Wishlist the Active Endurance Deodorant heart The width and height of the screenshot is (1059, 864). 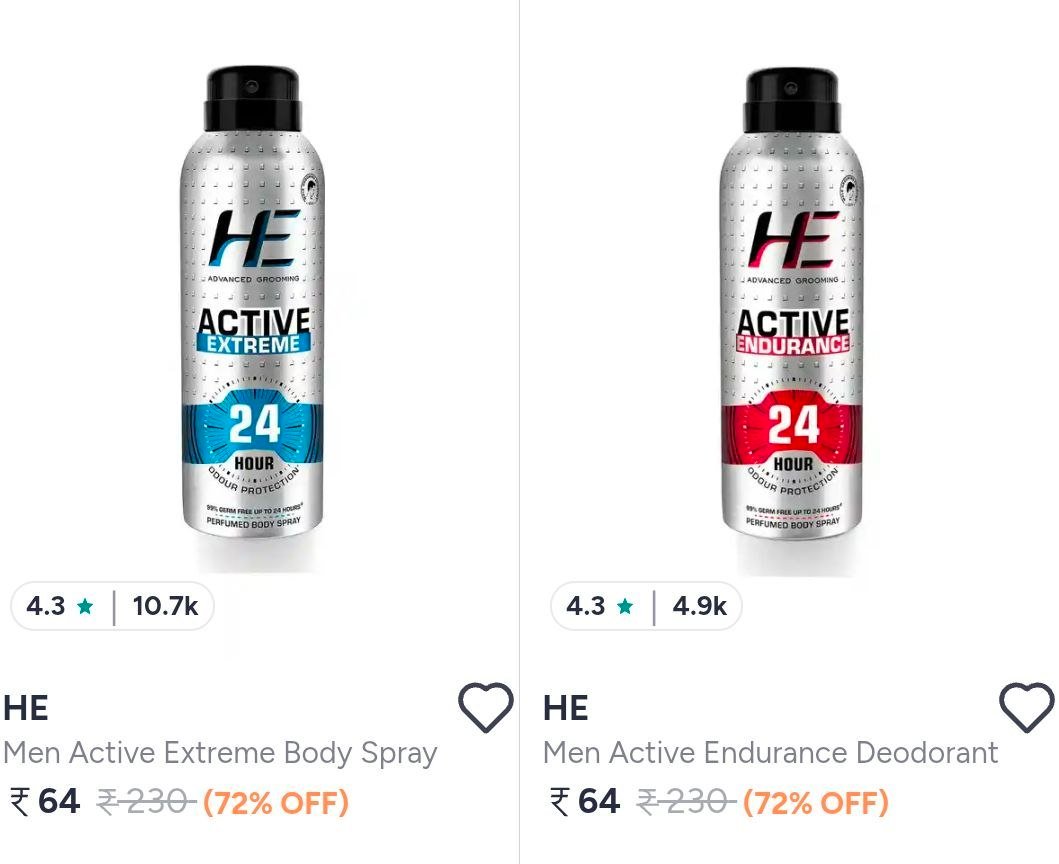1026,707
